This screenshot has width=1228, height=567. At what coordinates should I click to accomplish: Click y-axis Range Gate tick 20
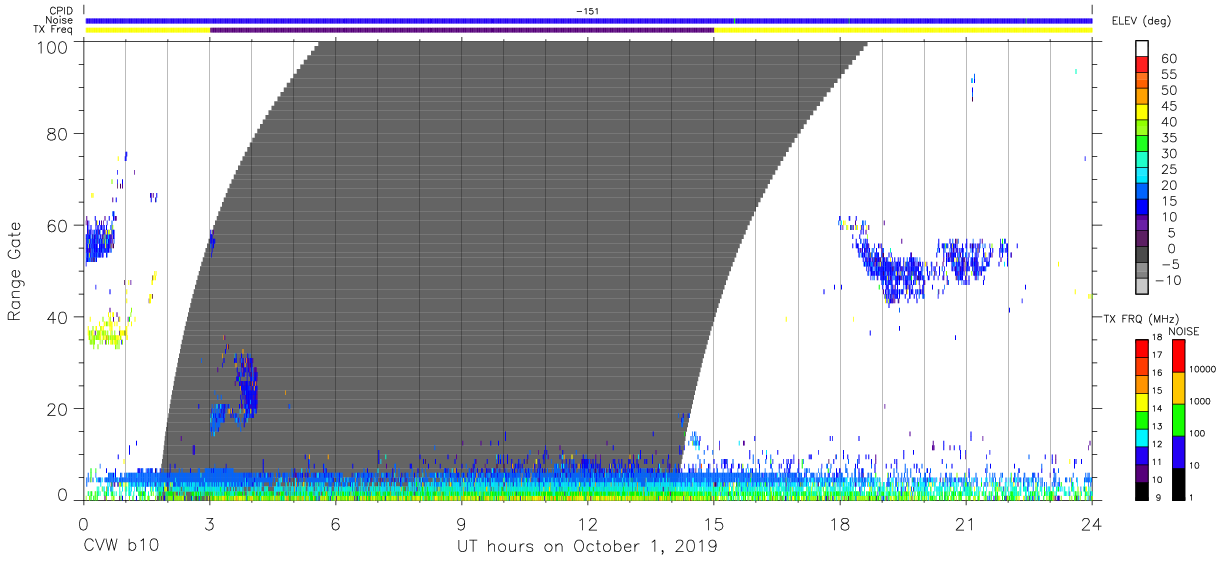point(59,409)
